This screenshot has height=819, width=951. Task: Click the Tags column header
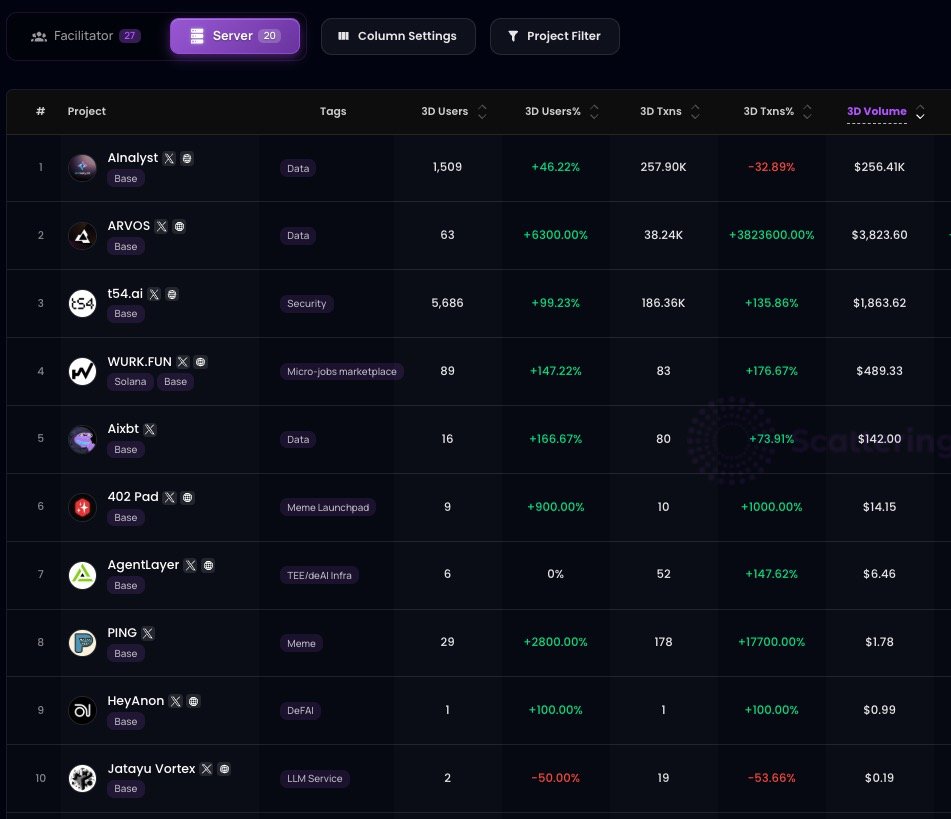point(333,111)
